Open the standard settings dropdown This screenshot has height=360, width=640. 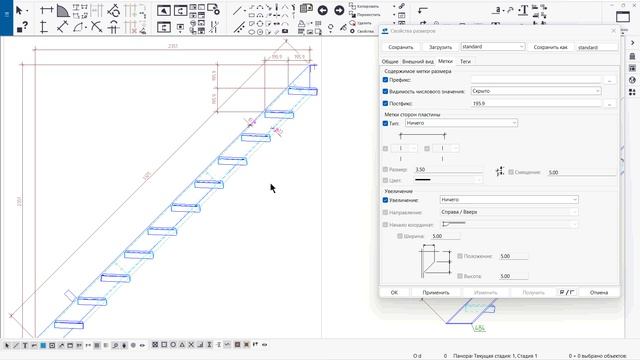tap(493, 47)
